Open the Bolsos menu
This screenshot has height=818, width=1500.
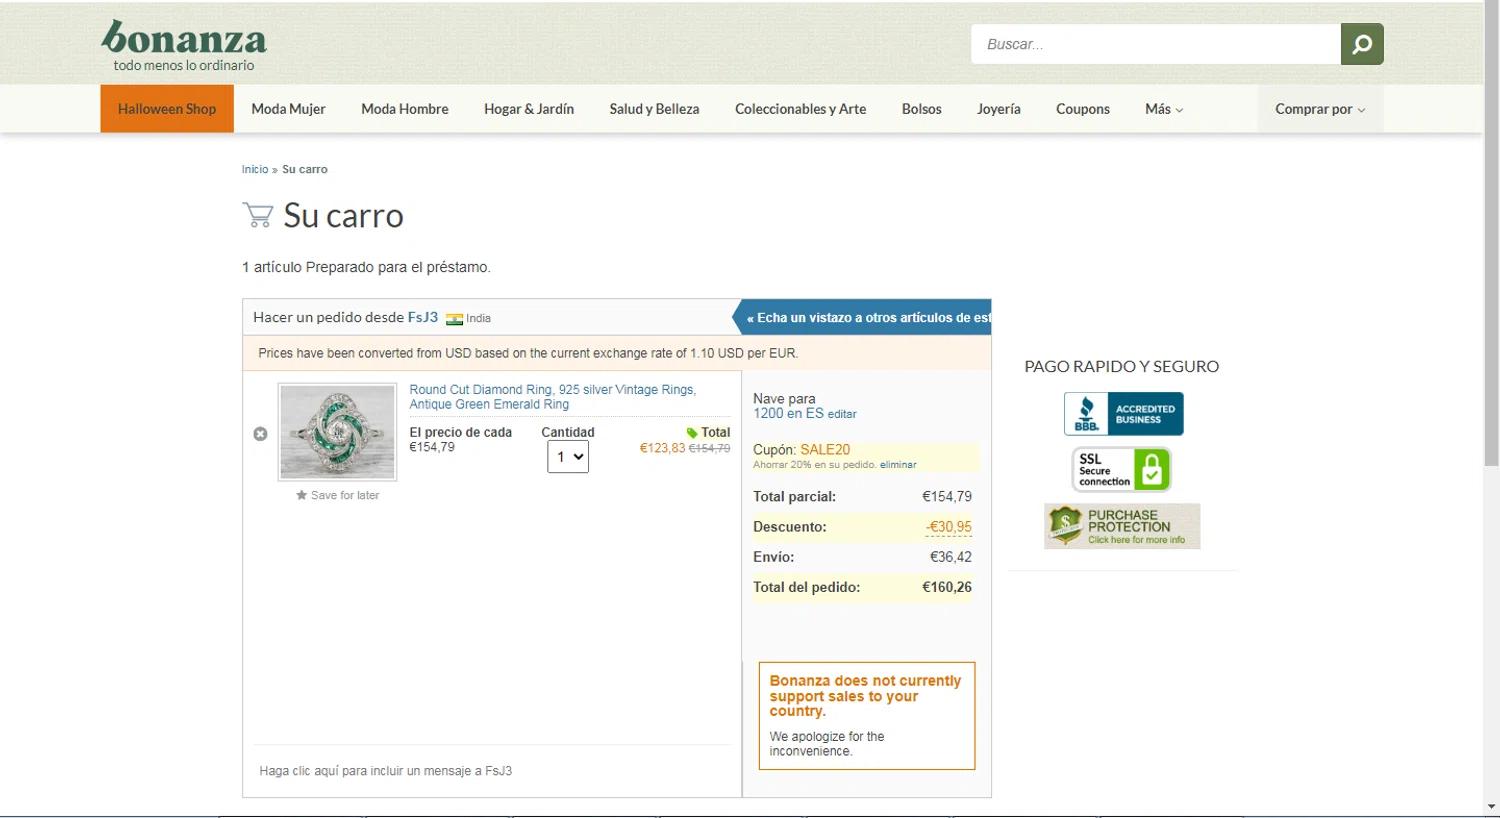(x=921, y=109)
